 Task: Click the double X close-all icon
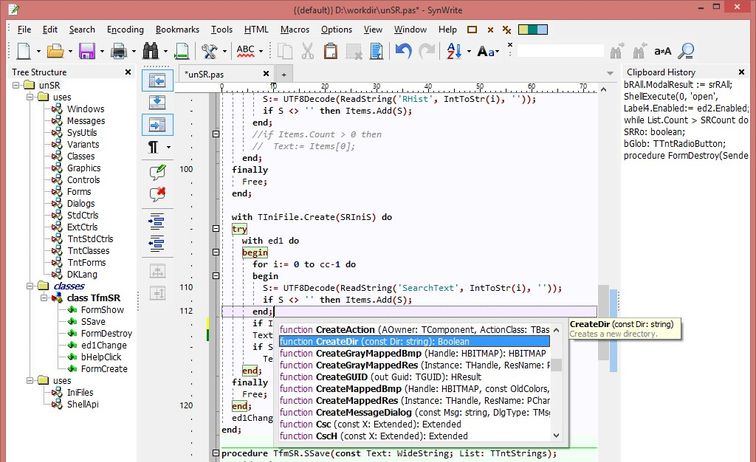(x=507, y=30)
